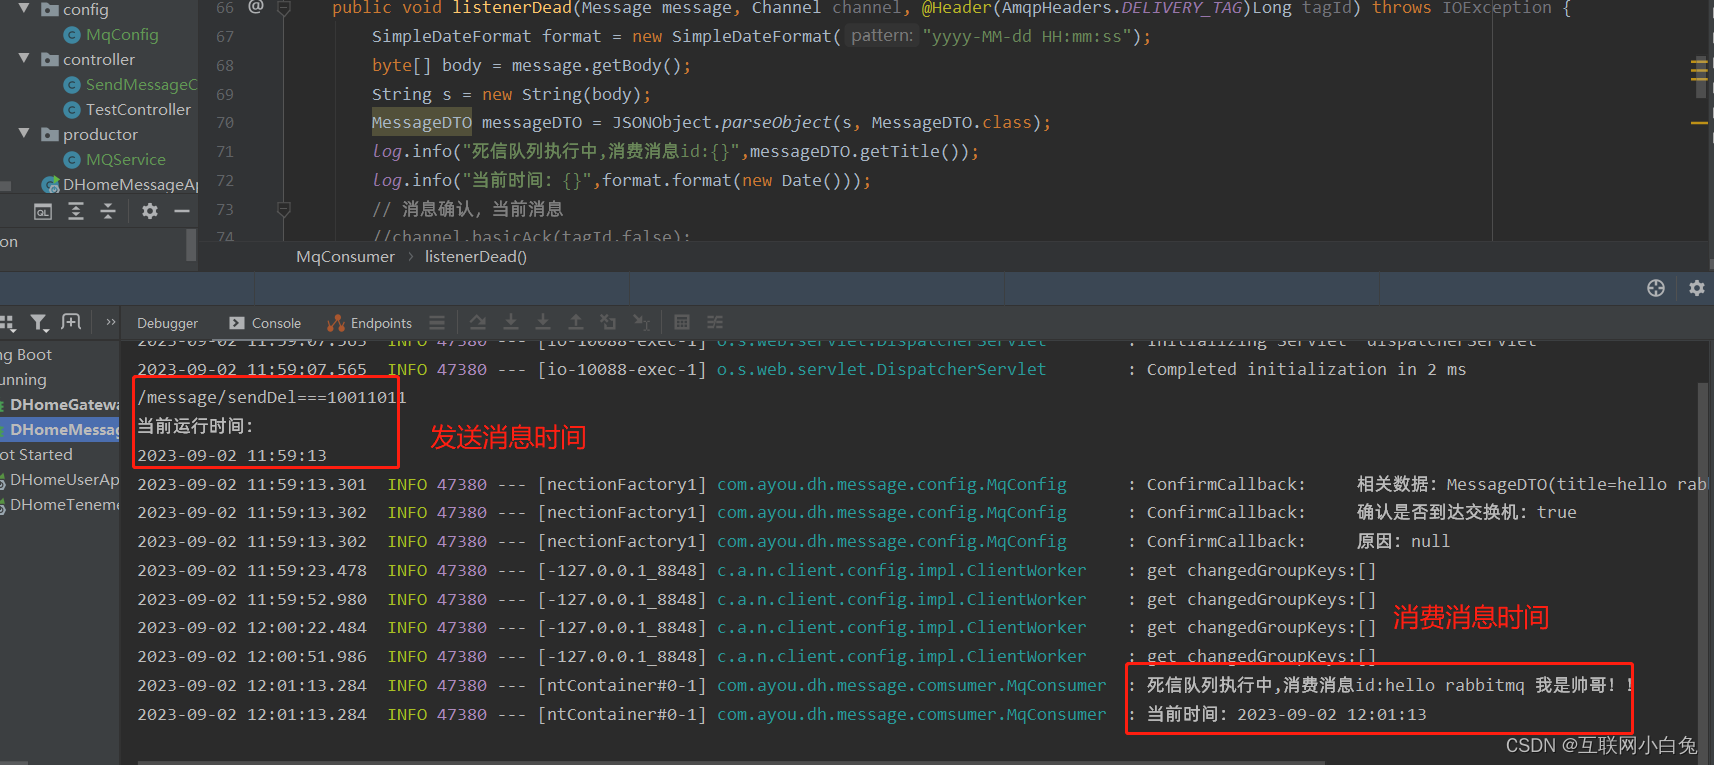Click the DHomeMessageApplication run-class icon
Viewport: 1714px width, 765px height.
[50, 185]
